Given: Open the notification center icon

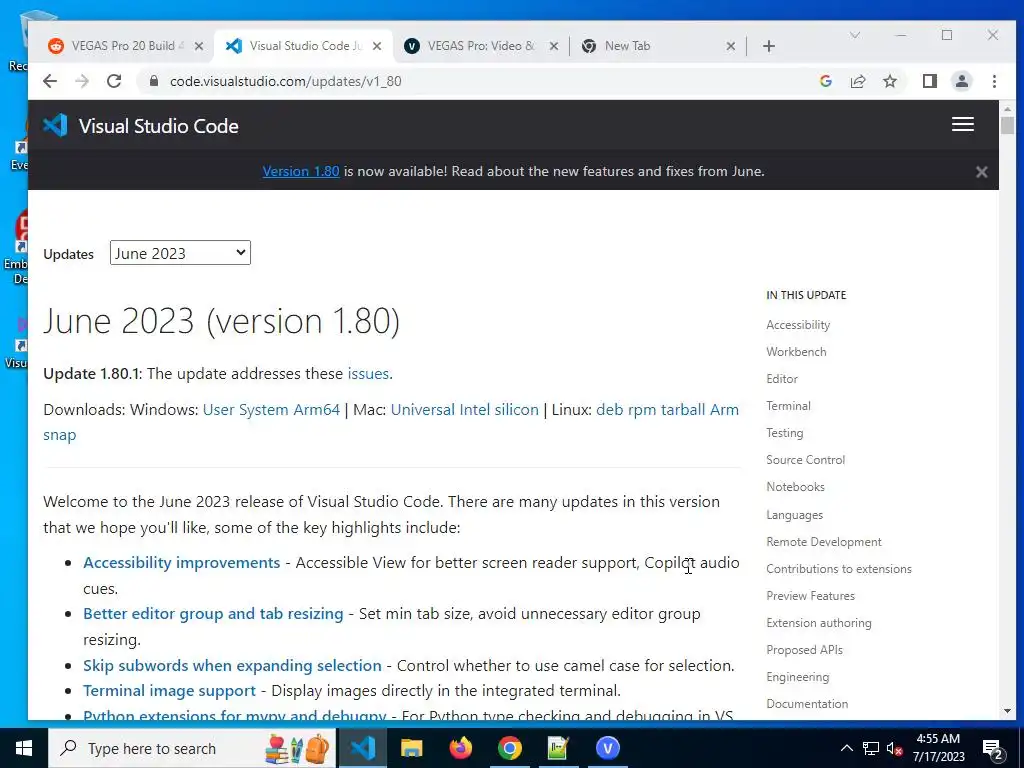Looking at the screenshot, I should 993,749.
